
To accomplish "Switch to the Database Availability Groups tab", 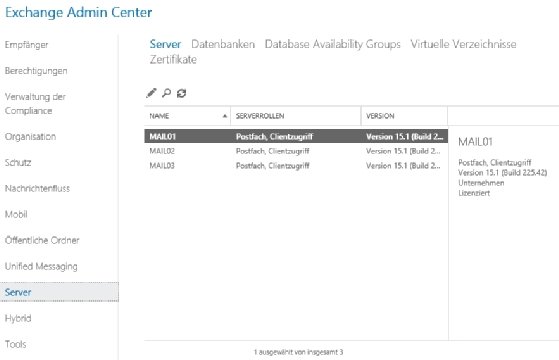I will [x=332, y=44].
